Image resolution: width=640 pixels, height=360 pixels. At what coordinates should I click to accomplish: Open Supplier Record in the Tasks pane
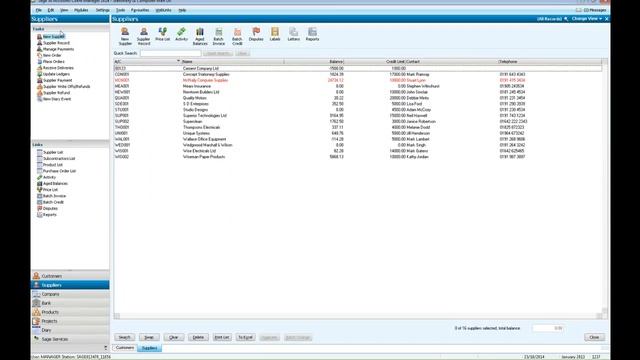[x=53, y=43]
